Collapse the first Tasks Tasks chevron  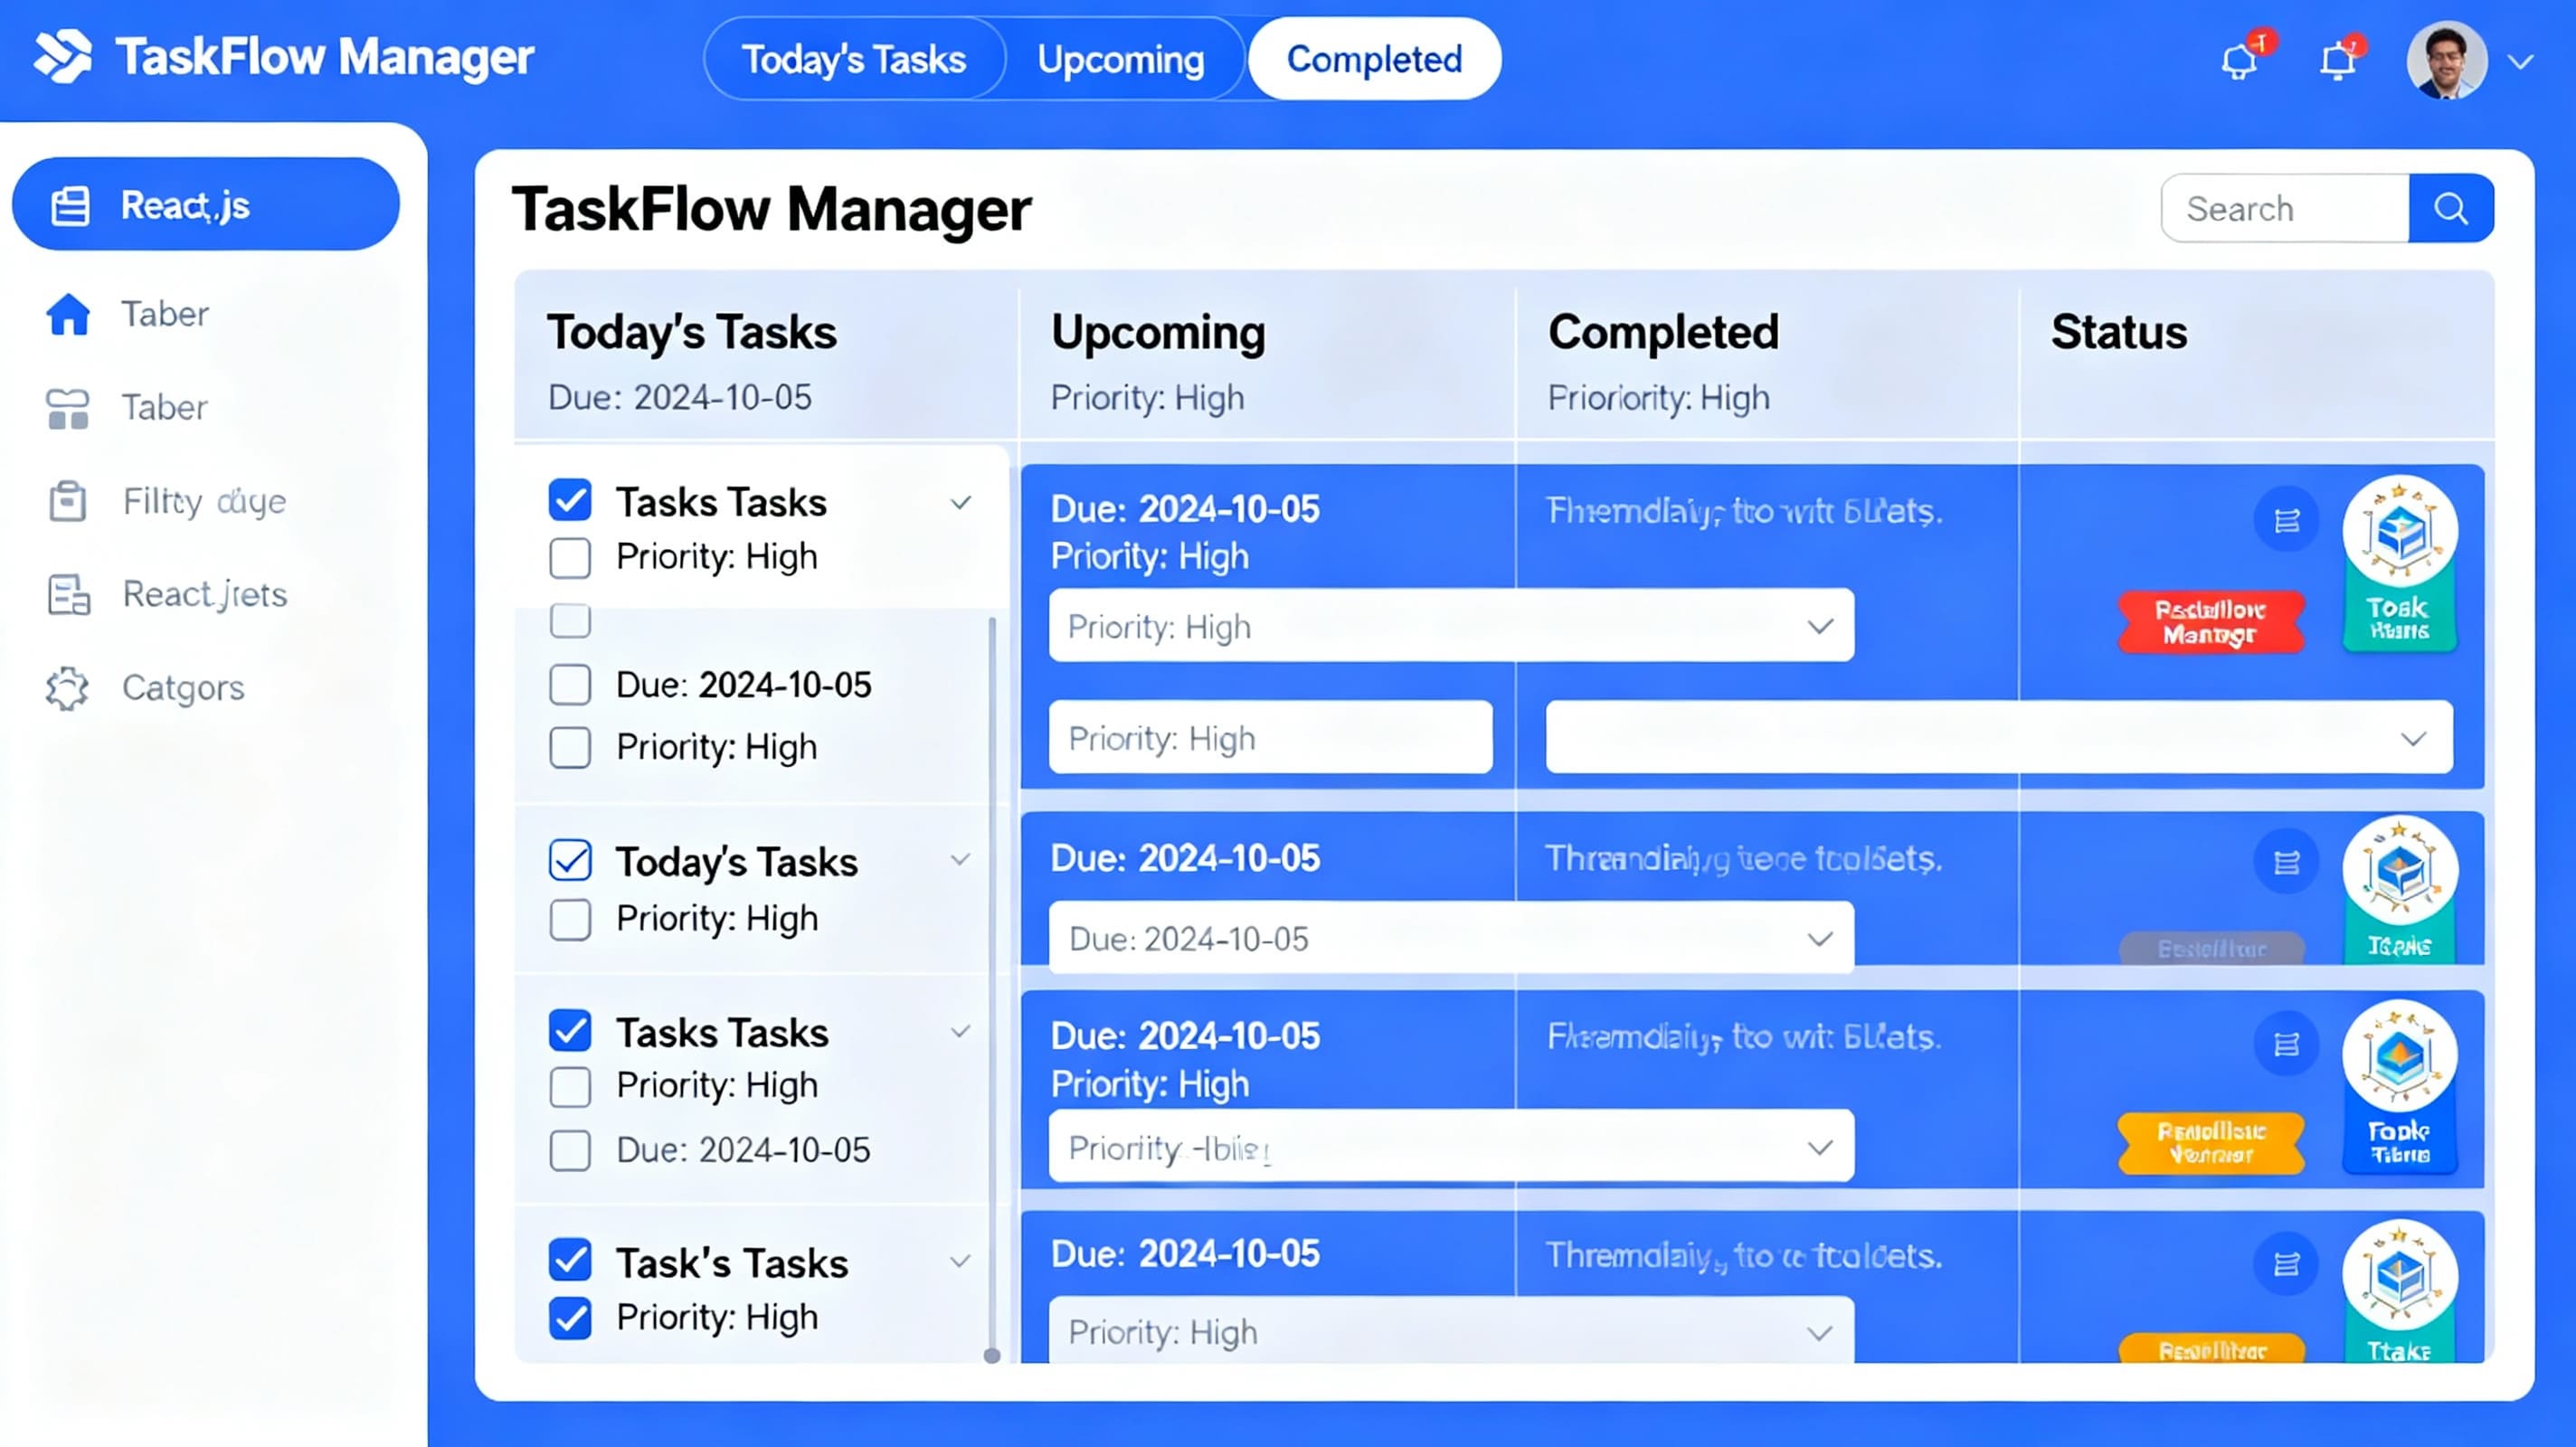coord(961,503)
